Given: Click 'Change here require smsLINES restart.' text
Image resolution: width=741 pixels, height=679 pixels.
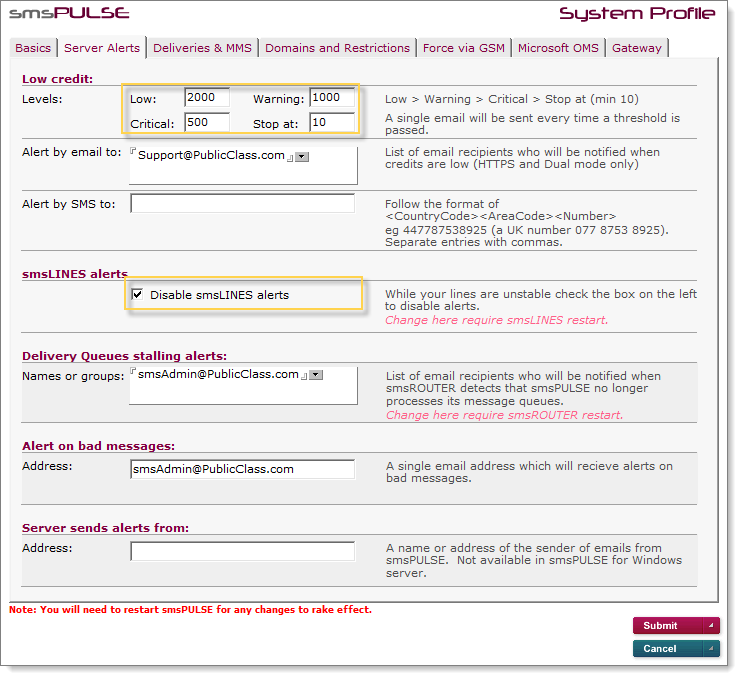Looking at the screenshot, I should (496, 320).
